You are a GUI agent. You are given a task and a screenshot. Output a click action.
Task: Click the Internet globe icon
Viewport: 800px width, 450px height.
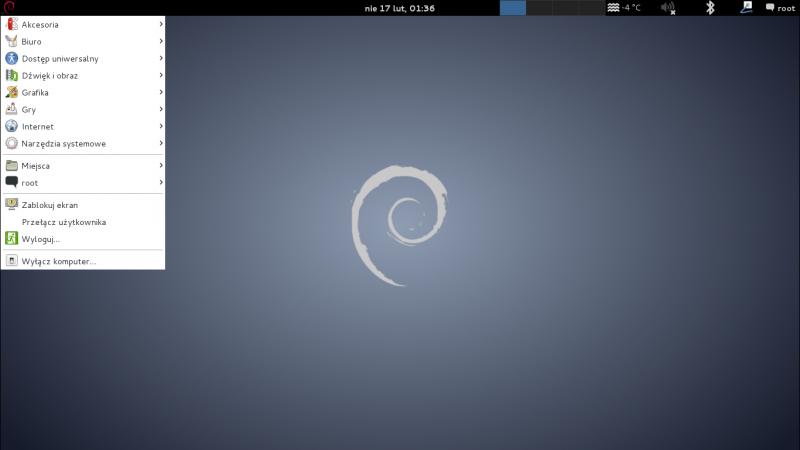pos(12,126)
